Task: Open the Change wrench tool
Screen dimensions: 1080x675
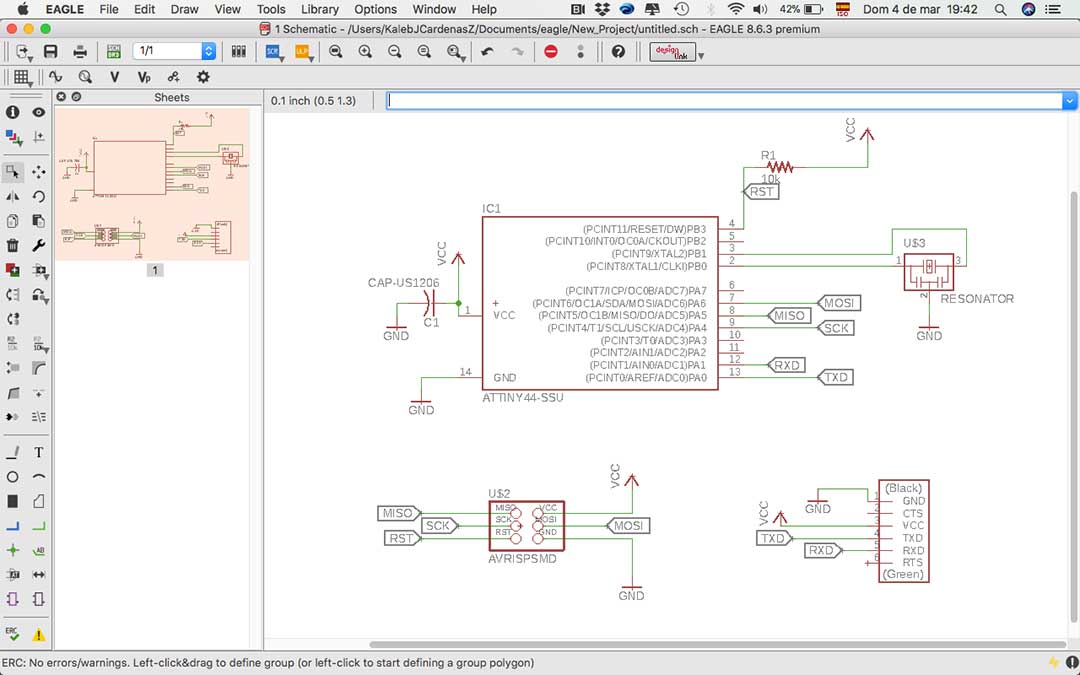Action: (39, 245)
